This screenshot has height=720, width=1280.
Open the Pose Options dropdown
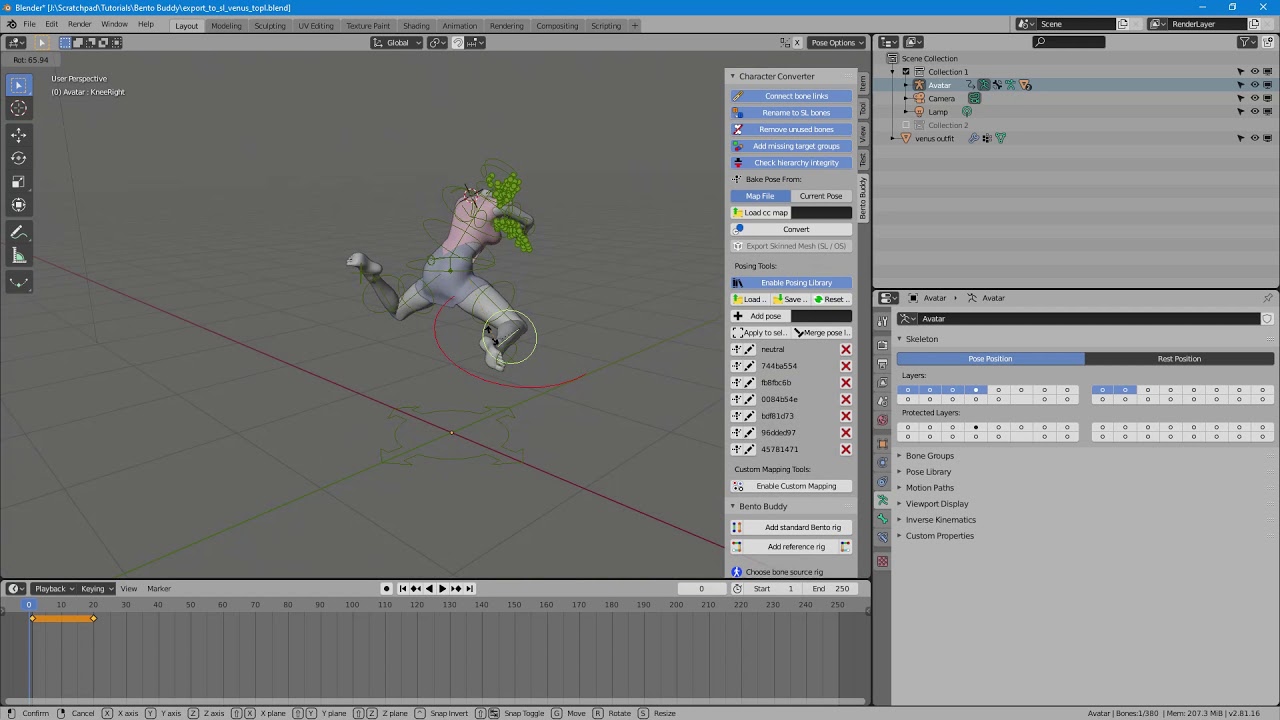click(835, 42)
